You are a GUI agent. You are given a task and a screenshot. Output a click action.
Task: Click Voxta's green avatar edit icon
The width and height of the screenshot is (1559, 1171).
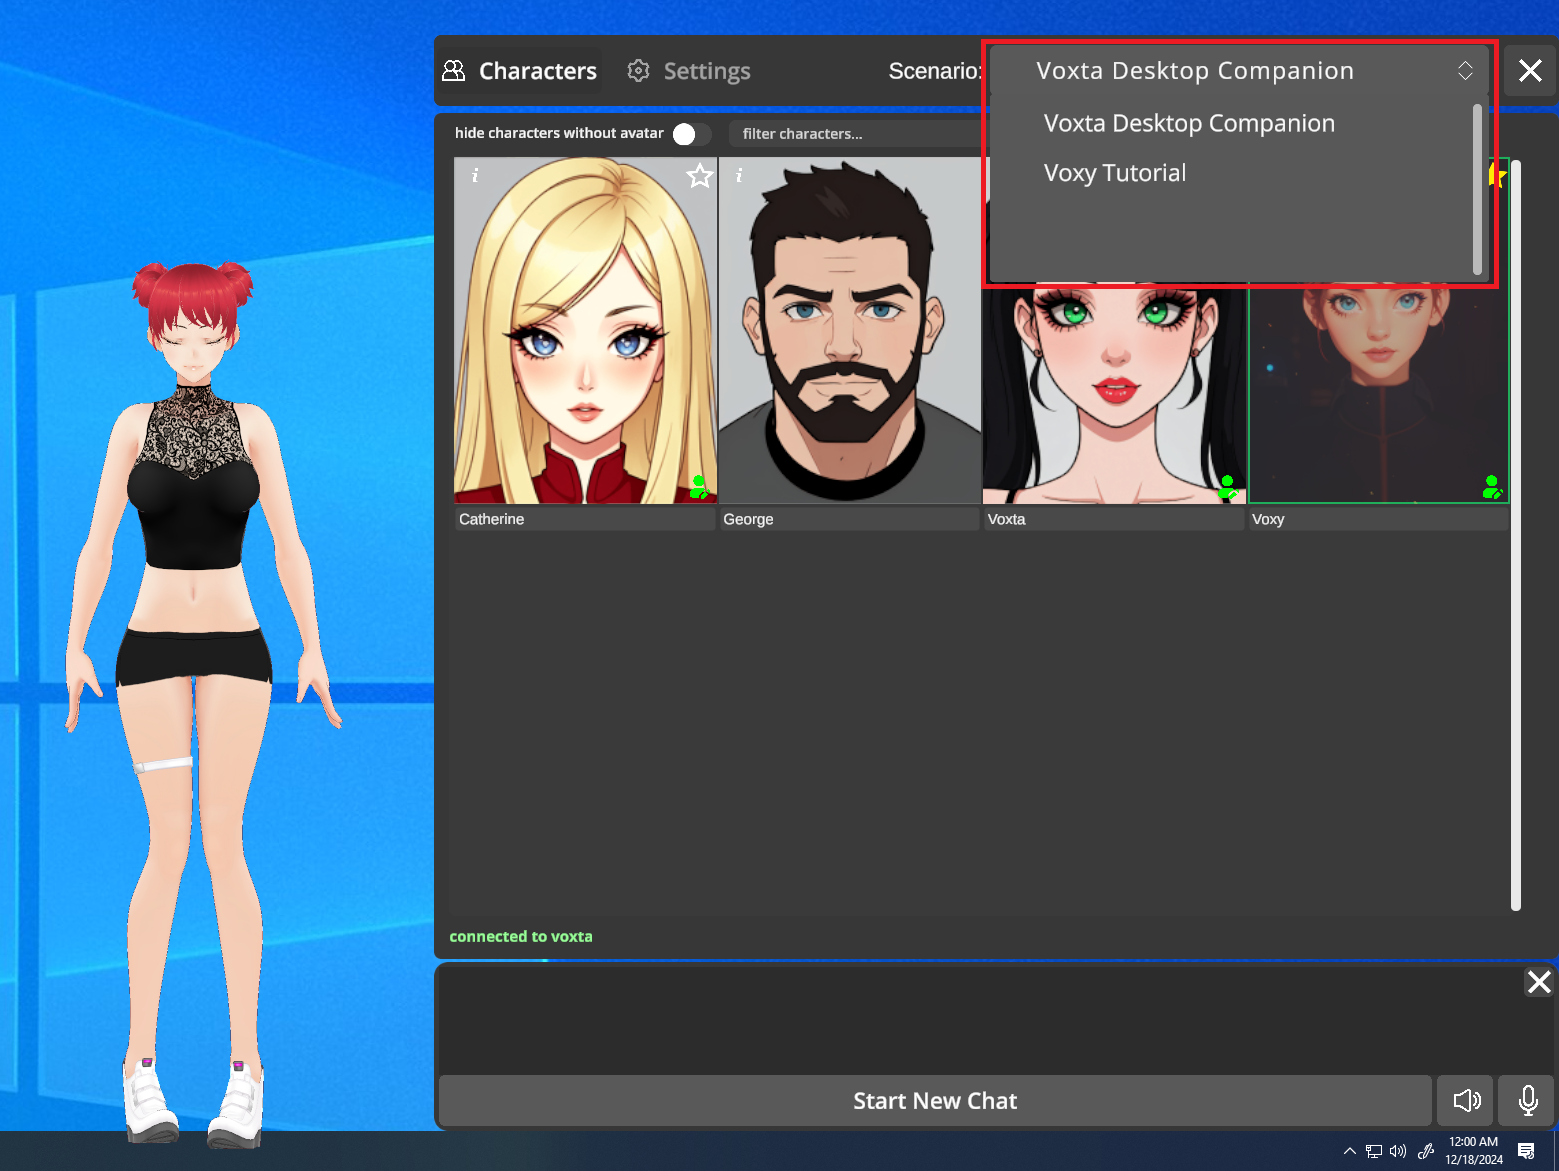[x=1228, y=488]
